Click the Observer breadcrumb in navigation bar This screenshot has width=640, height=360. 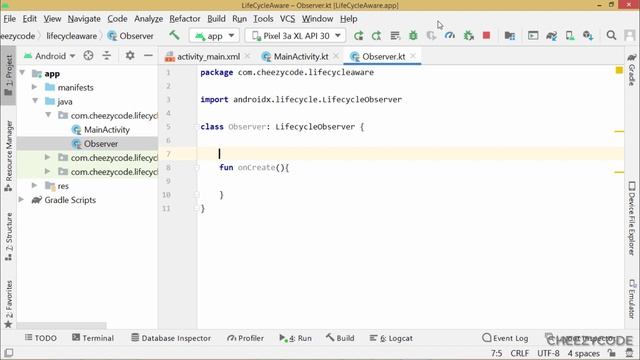click(131, 36)
